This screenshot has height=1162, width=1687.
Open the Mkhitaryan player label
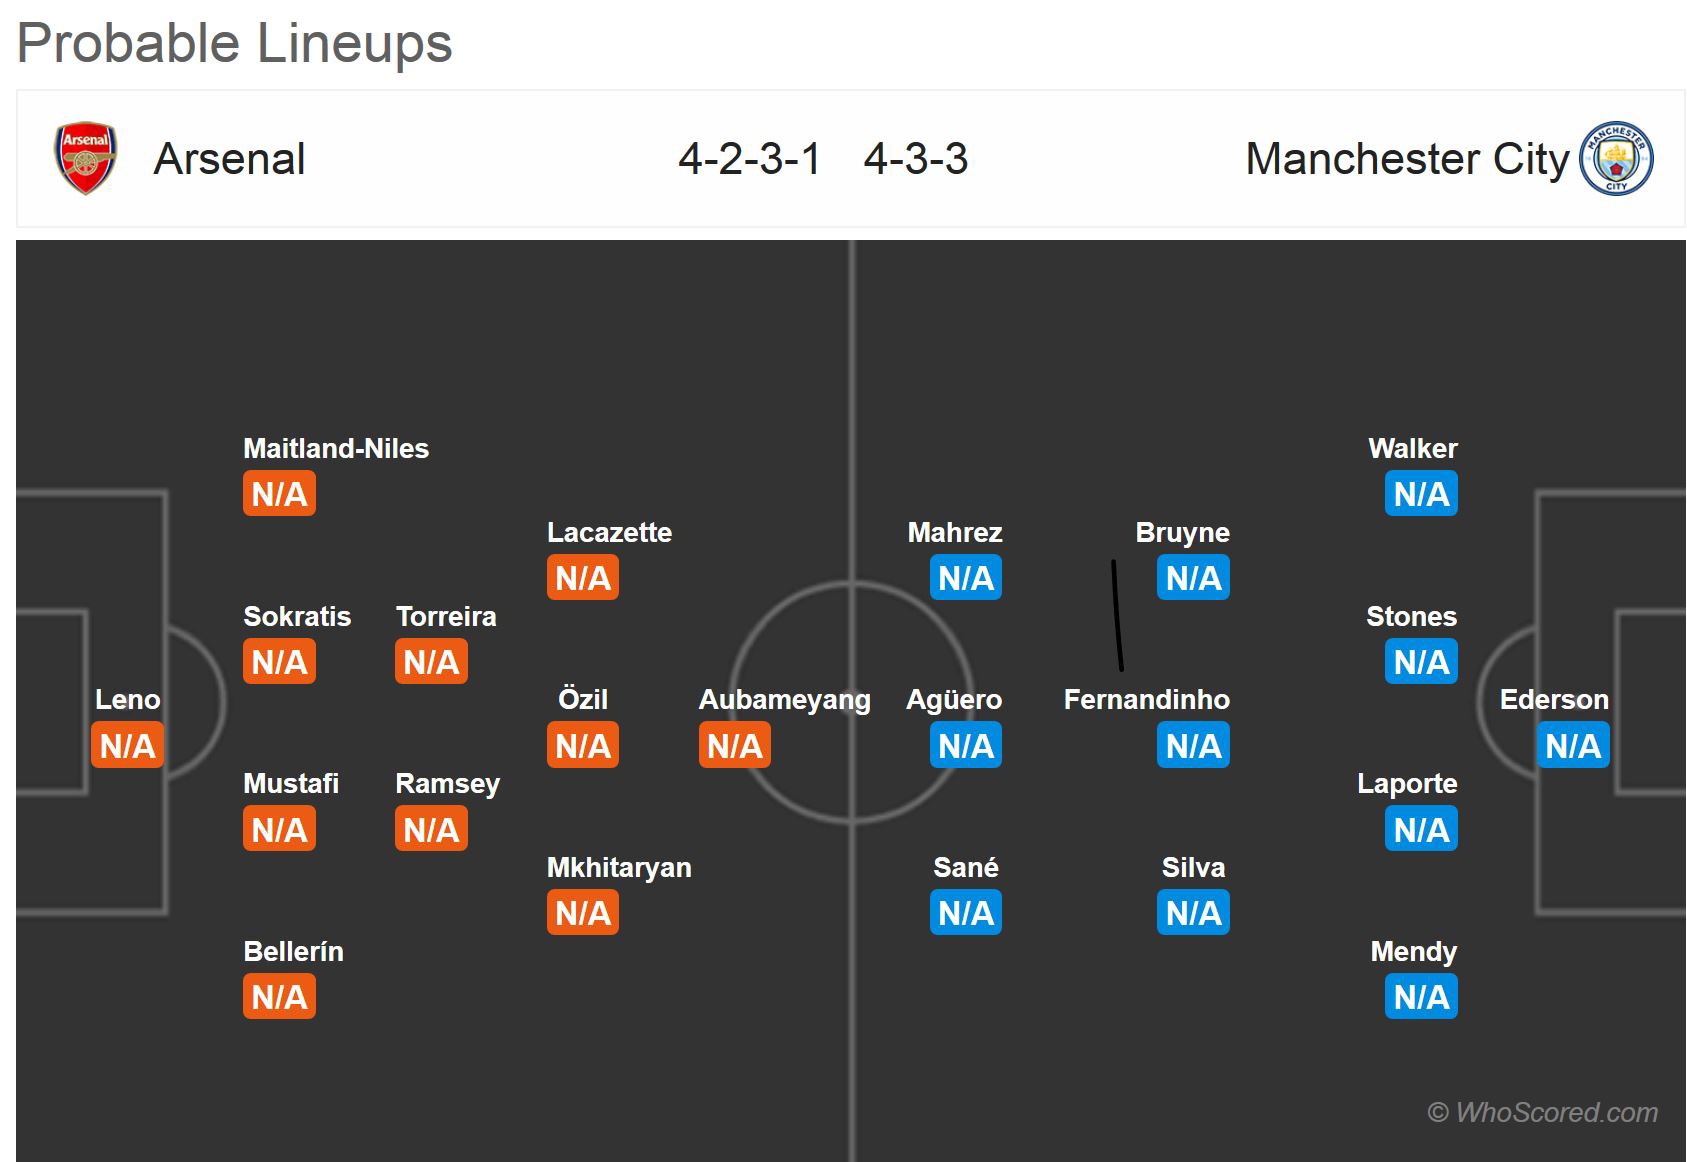[619, 868]
